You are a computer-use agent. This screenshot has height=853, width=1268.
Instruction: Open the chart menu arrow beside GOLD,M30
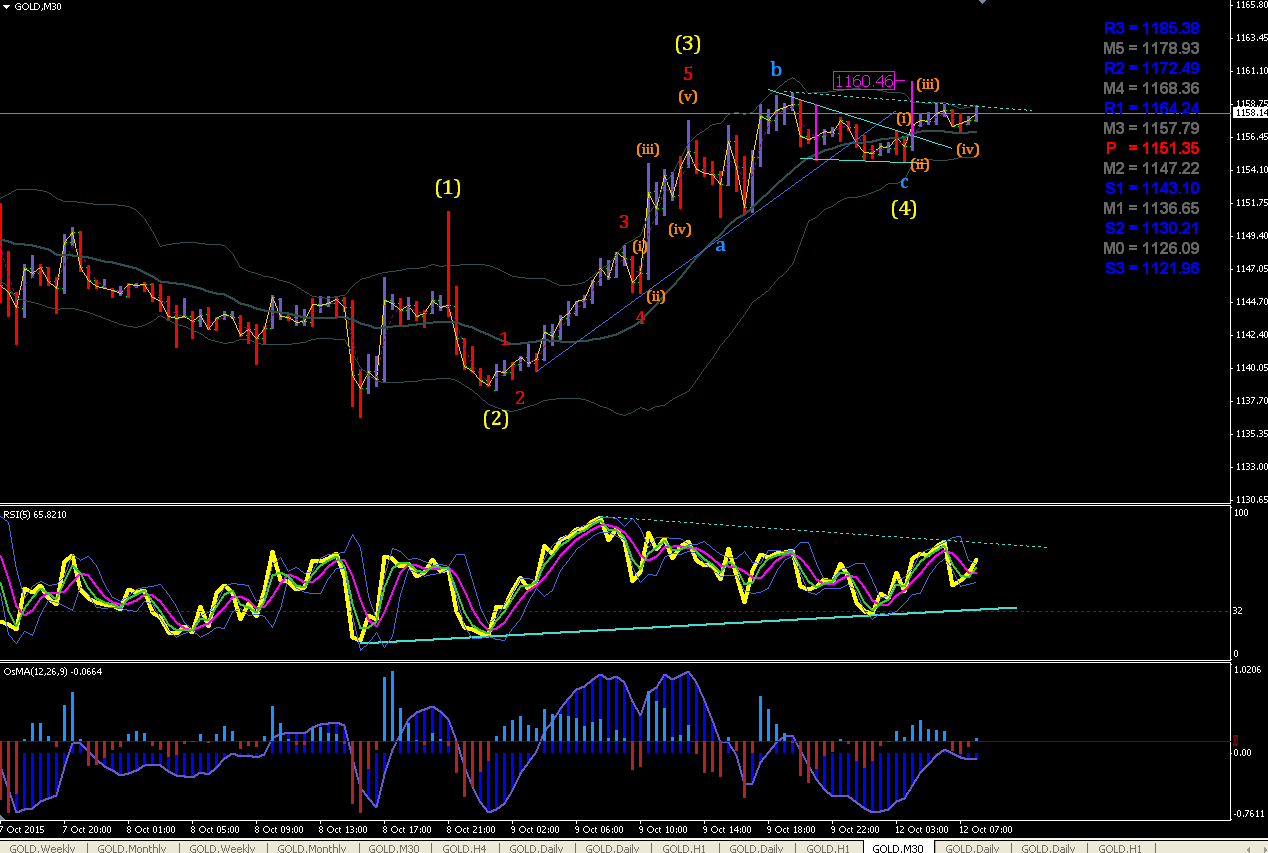7,7
